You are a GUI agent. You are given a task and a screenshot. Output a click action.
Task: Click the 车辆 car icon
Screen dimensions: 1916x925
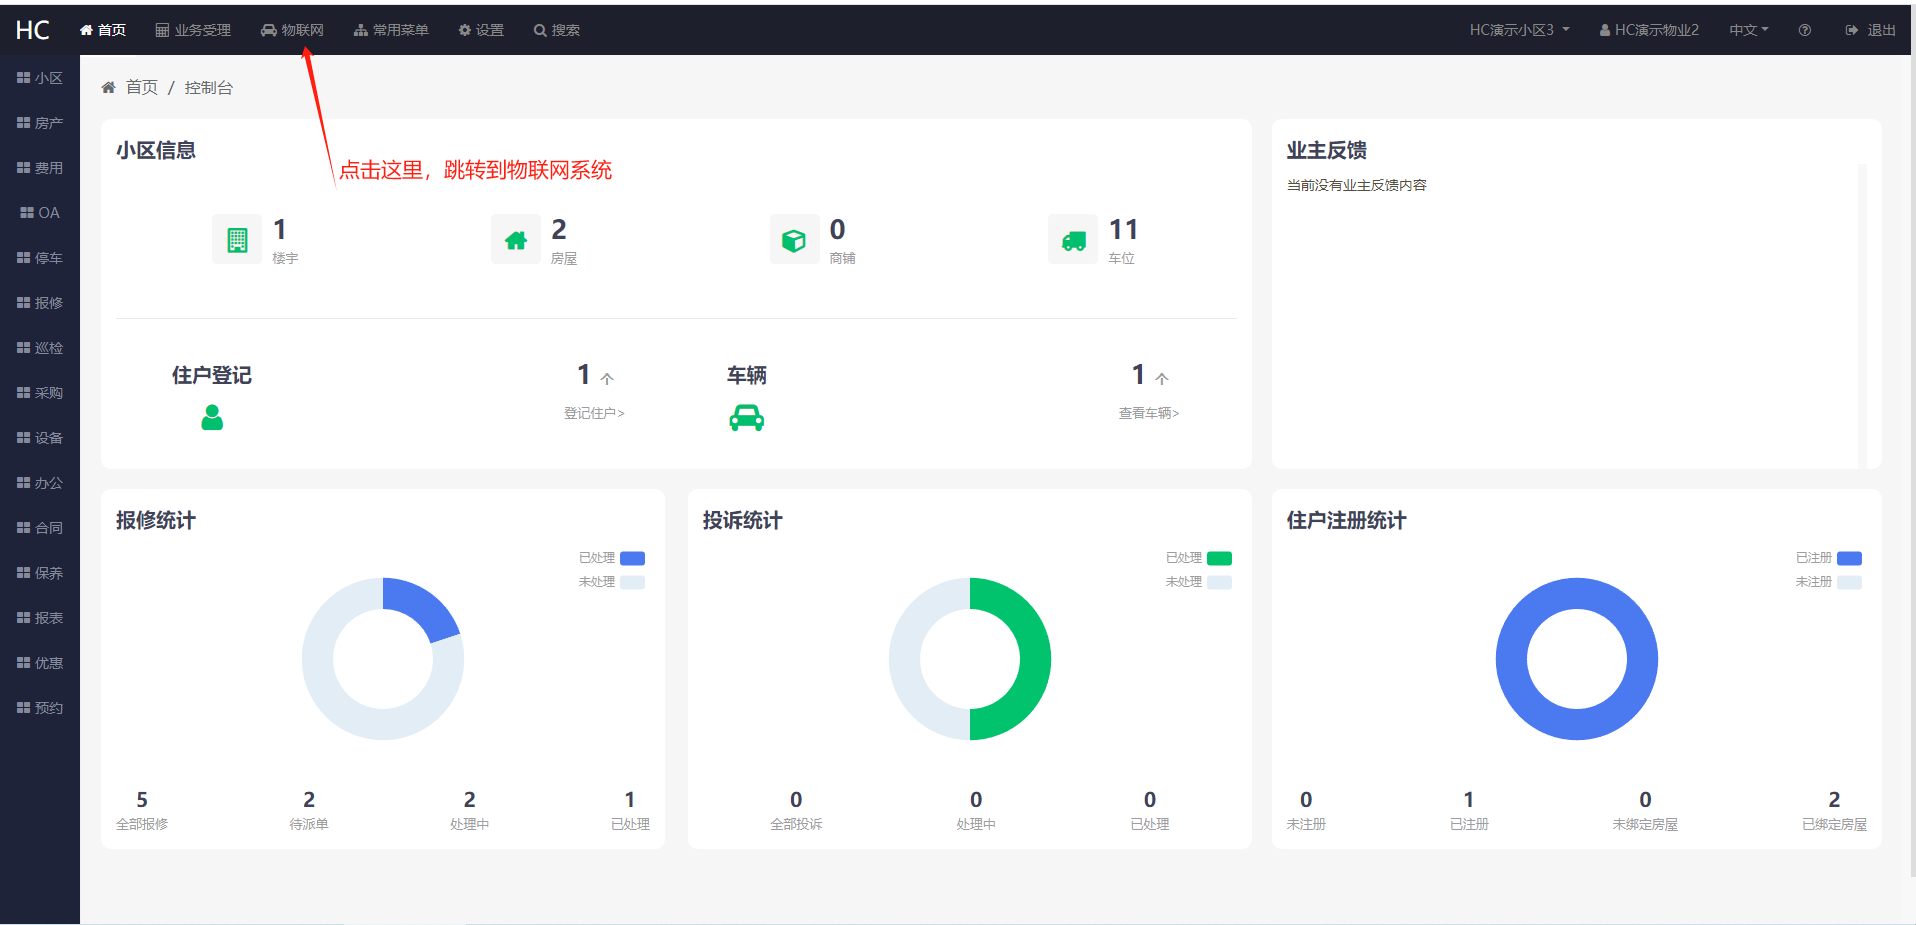point(747,417)
